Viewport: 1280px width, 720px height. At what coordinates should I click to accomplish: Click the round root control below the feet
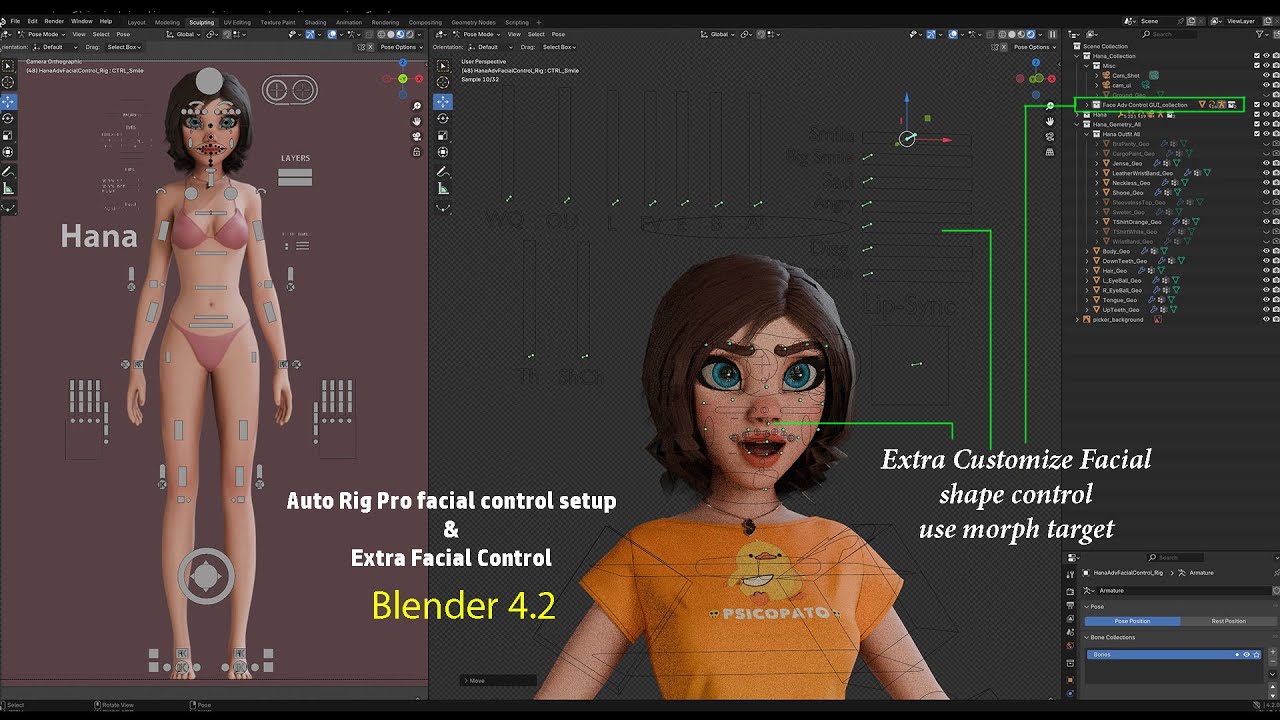[x=206, y=575]
